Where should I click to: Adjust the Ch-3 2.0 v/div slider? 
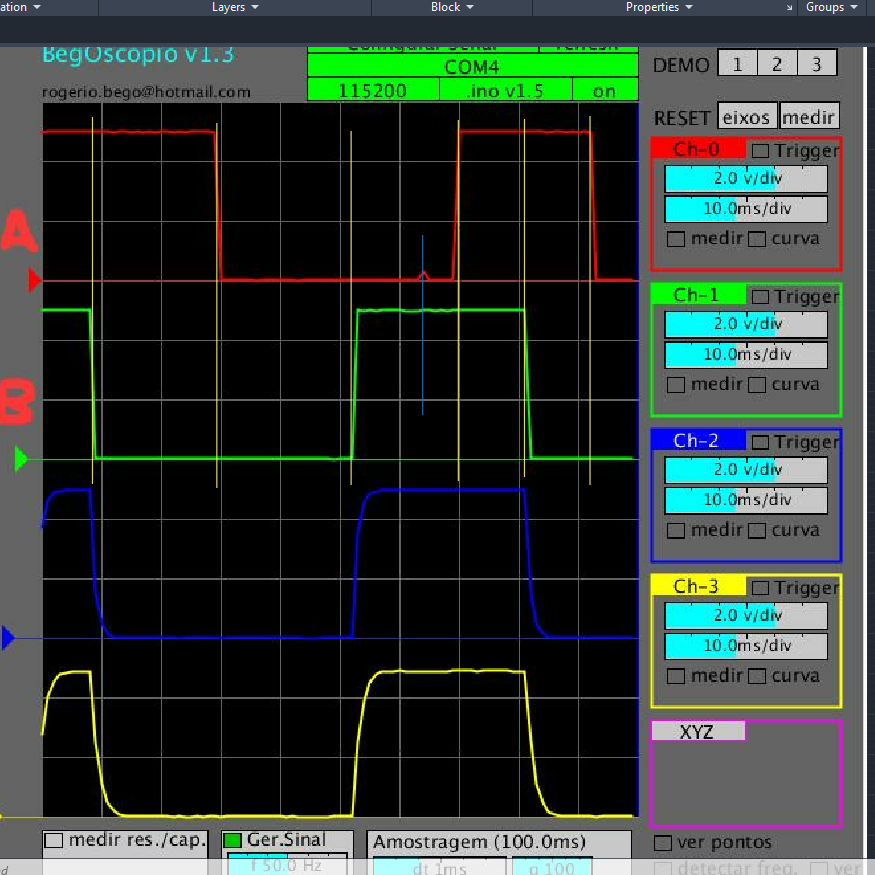[x=746, y=616]
